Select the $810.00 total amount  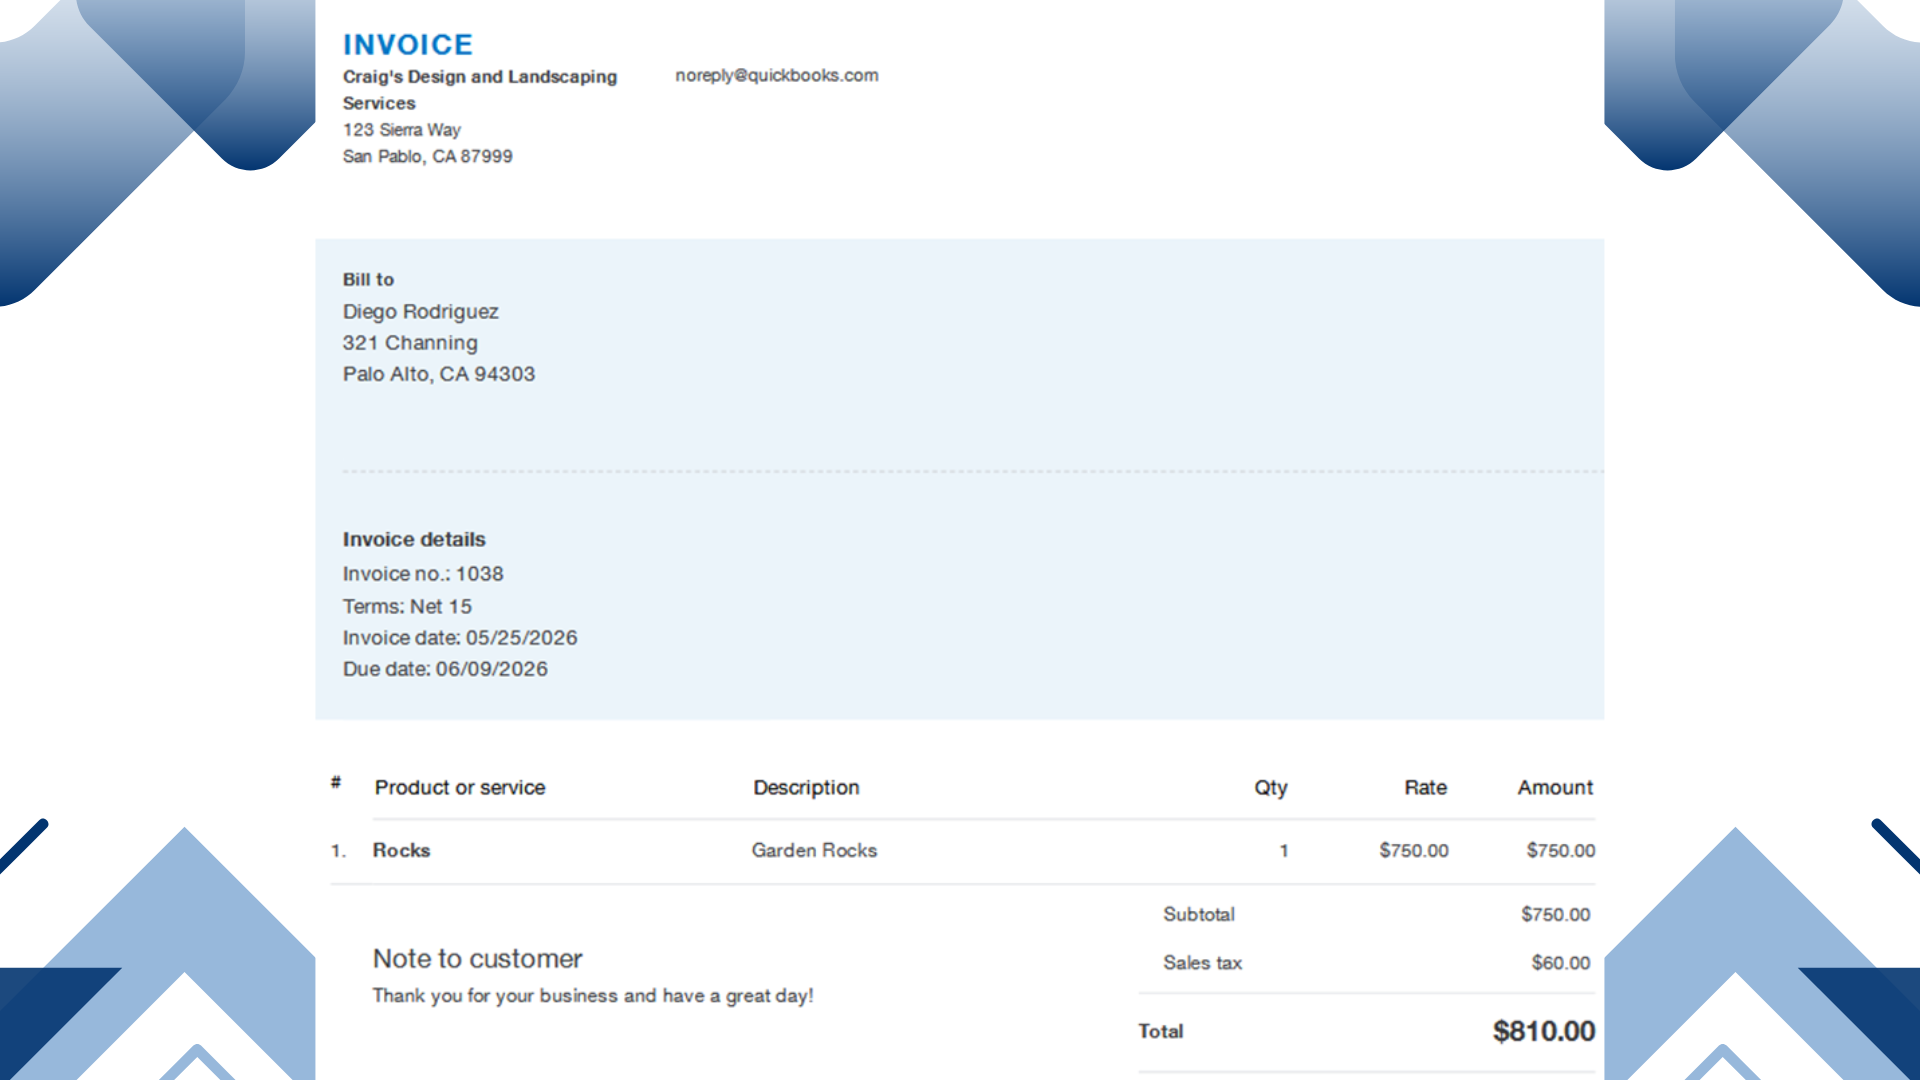[1544, 1031]
